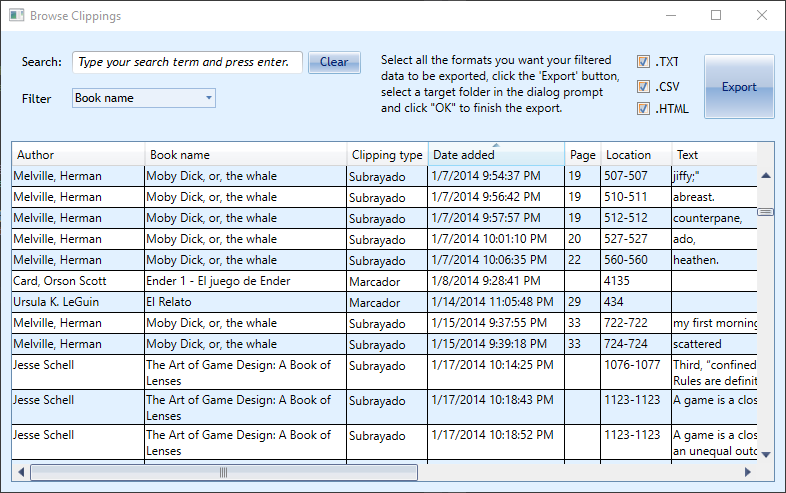Viewport: 786px width, 493px height.
Task: Click location cell 1076-1077
Action: pos(636,372)
